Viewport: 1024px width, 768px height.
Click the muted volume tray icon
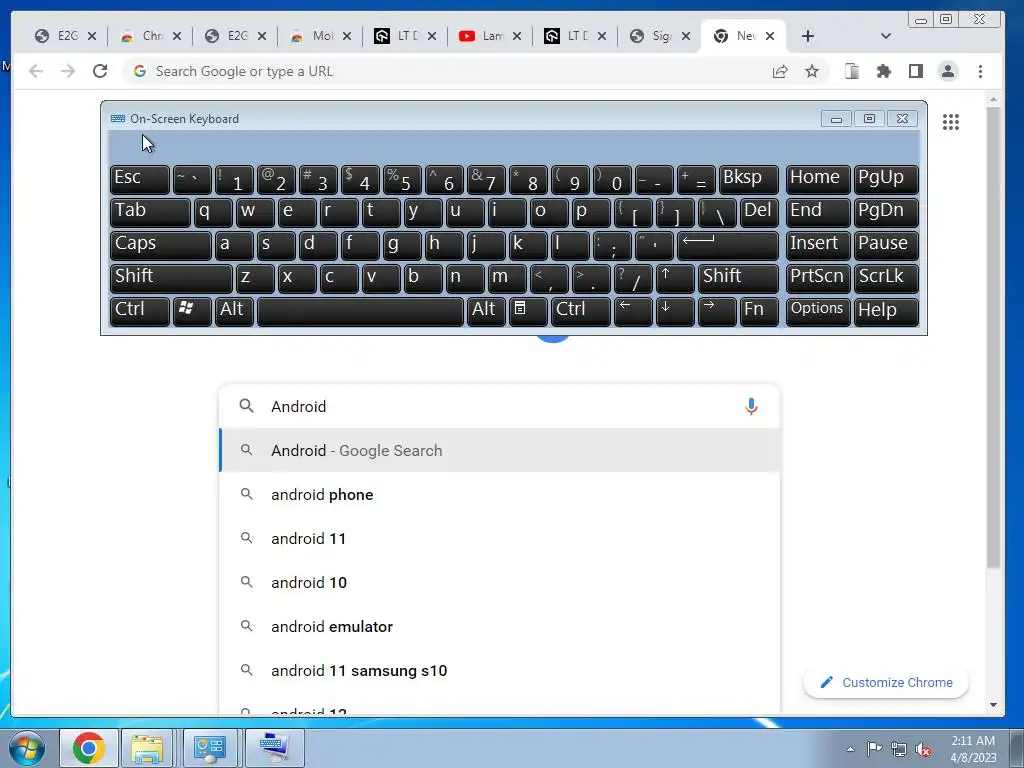click(923, 749)
